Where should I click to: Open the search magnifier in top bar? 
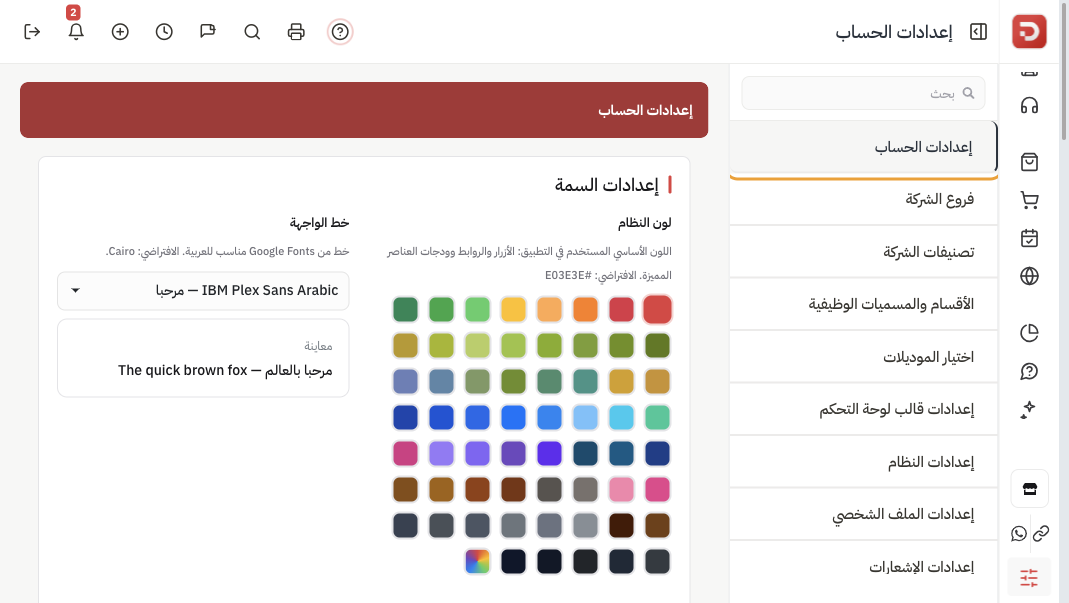click(x=252, y=32)
